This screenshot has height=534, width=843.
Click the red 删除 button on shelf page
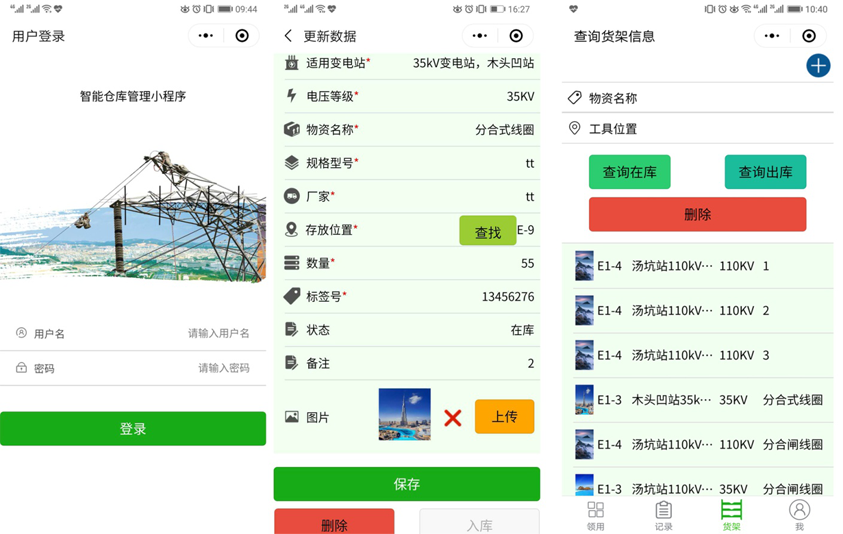[697, 215]
